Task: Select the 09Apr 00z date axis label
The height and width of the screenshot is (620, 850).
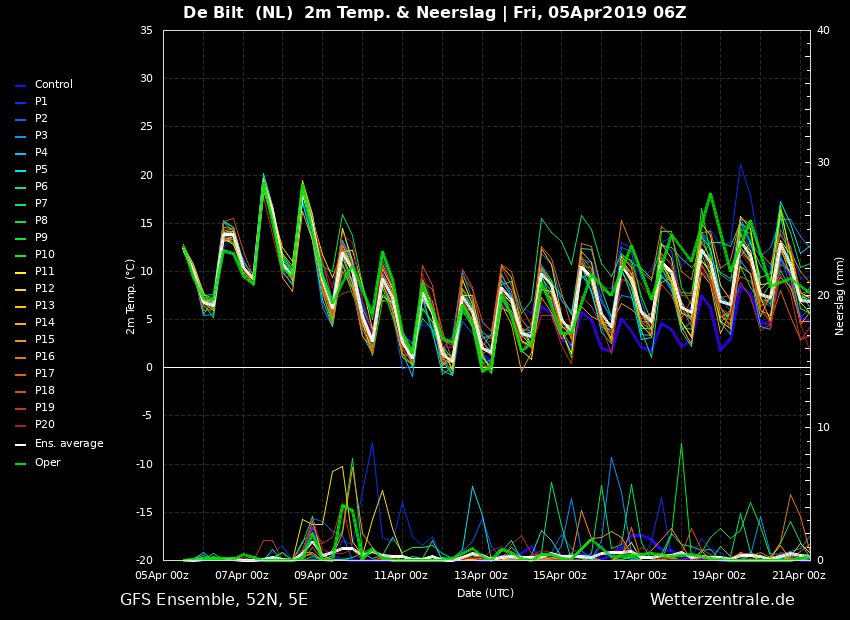Action: click(322, 576)
